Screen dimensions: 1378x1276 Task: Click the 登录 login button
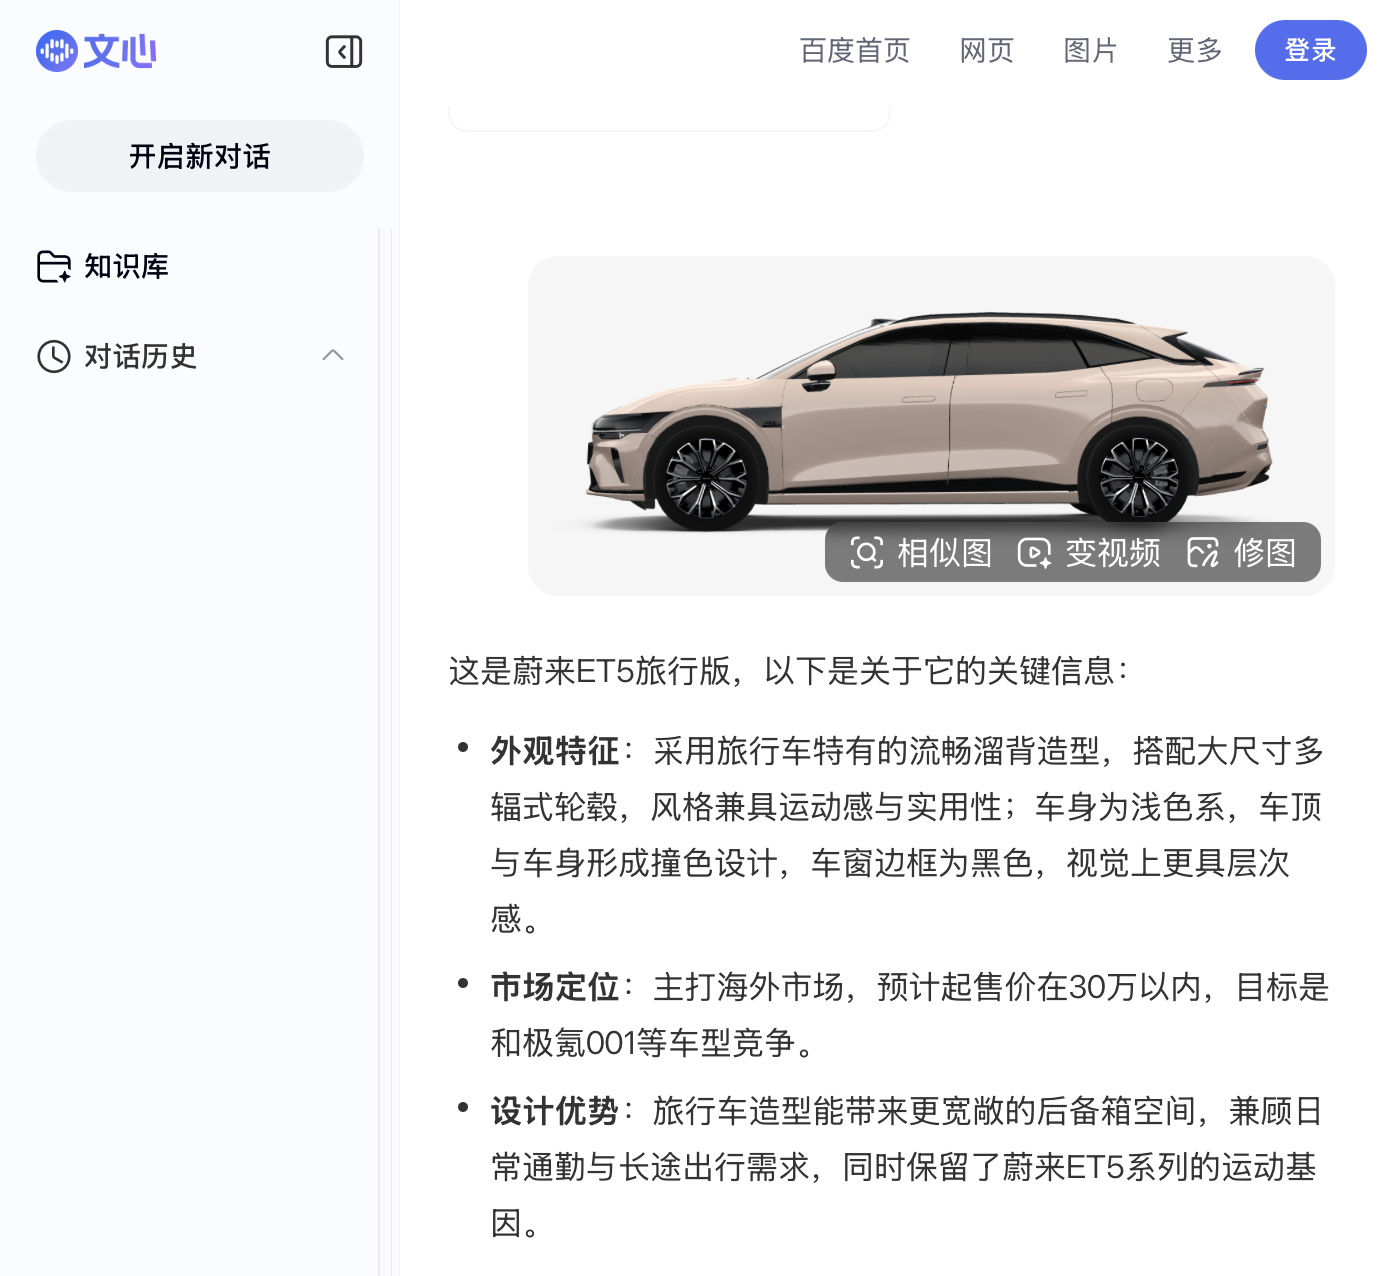pyautogui.click(x=1310, y=50)
